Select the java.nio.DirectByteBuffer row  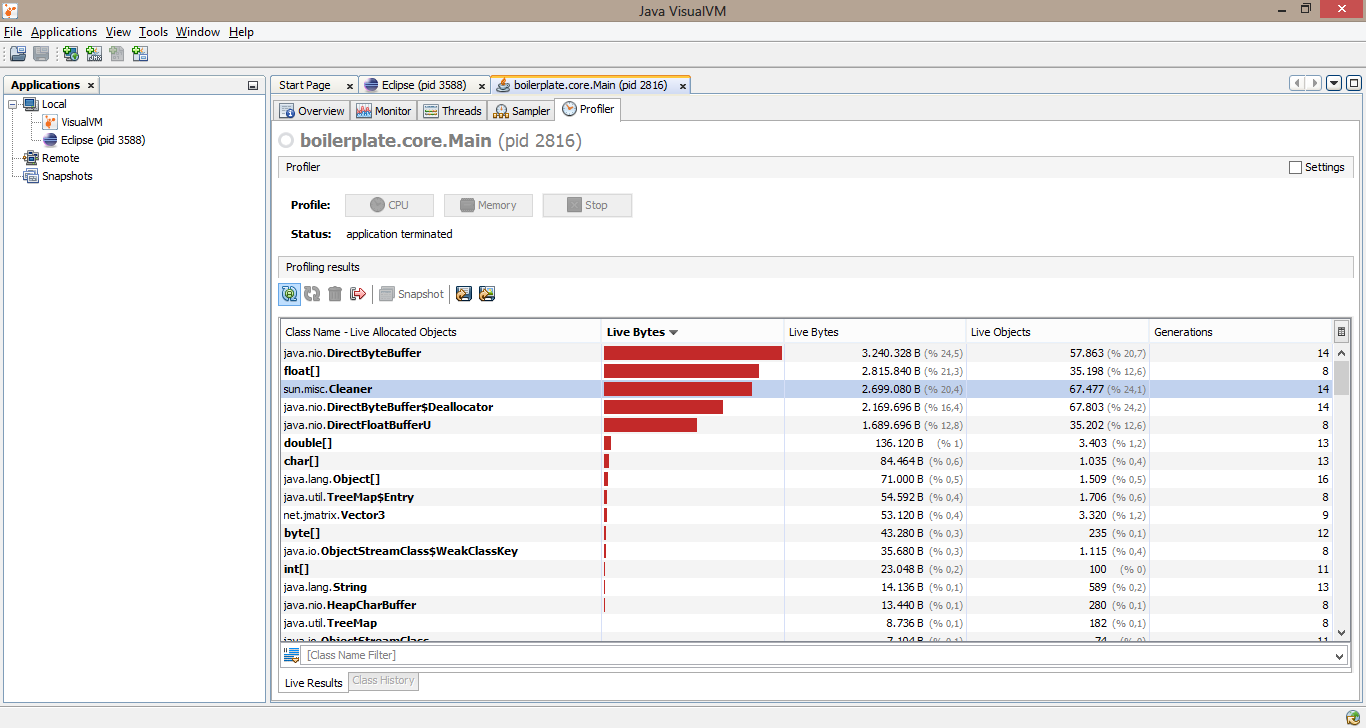pos(806,353)
